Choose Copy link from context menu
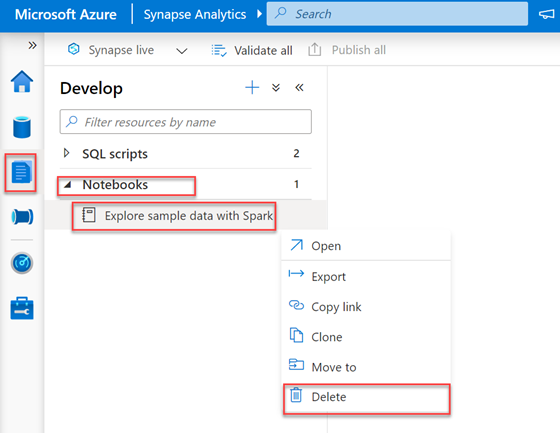This screenshot has height=433, width=560. [366, 307]
